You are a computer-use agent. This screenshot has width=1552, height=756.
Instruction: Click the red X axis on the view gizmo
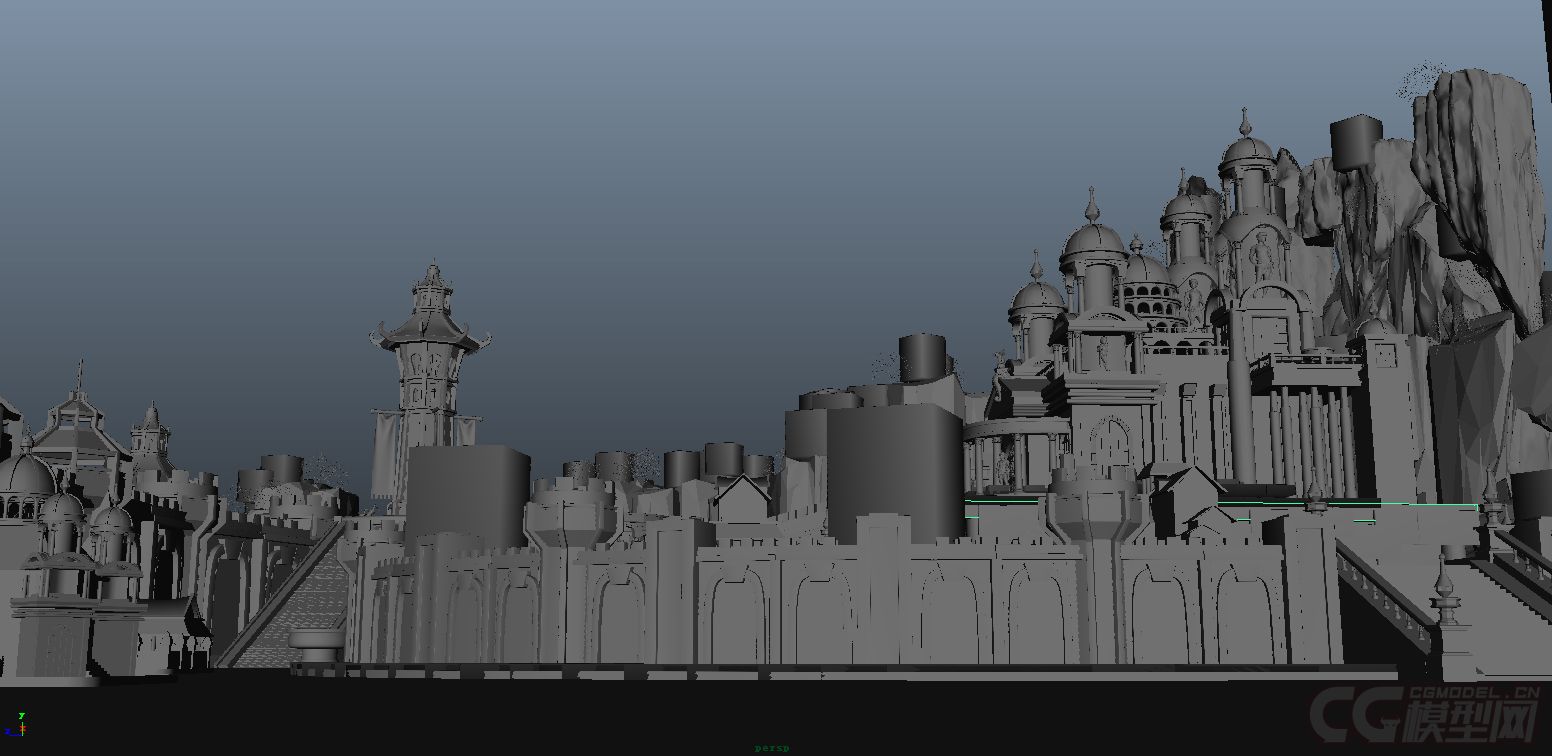[x=24, y=727]
